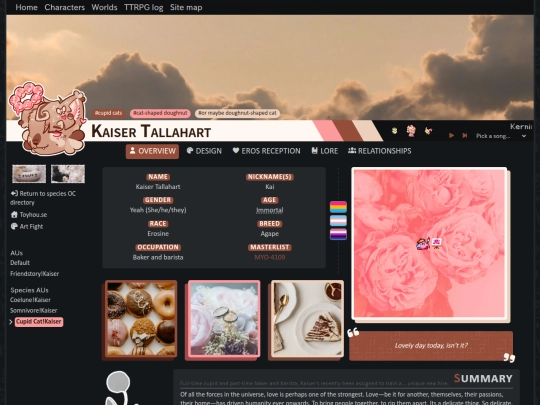Click the palette icon on Design tab
This screenshot has height=405, width=540.
190,150
